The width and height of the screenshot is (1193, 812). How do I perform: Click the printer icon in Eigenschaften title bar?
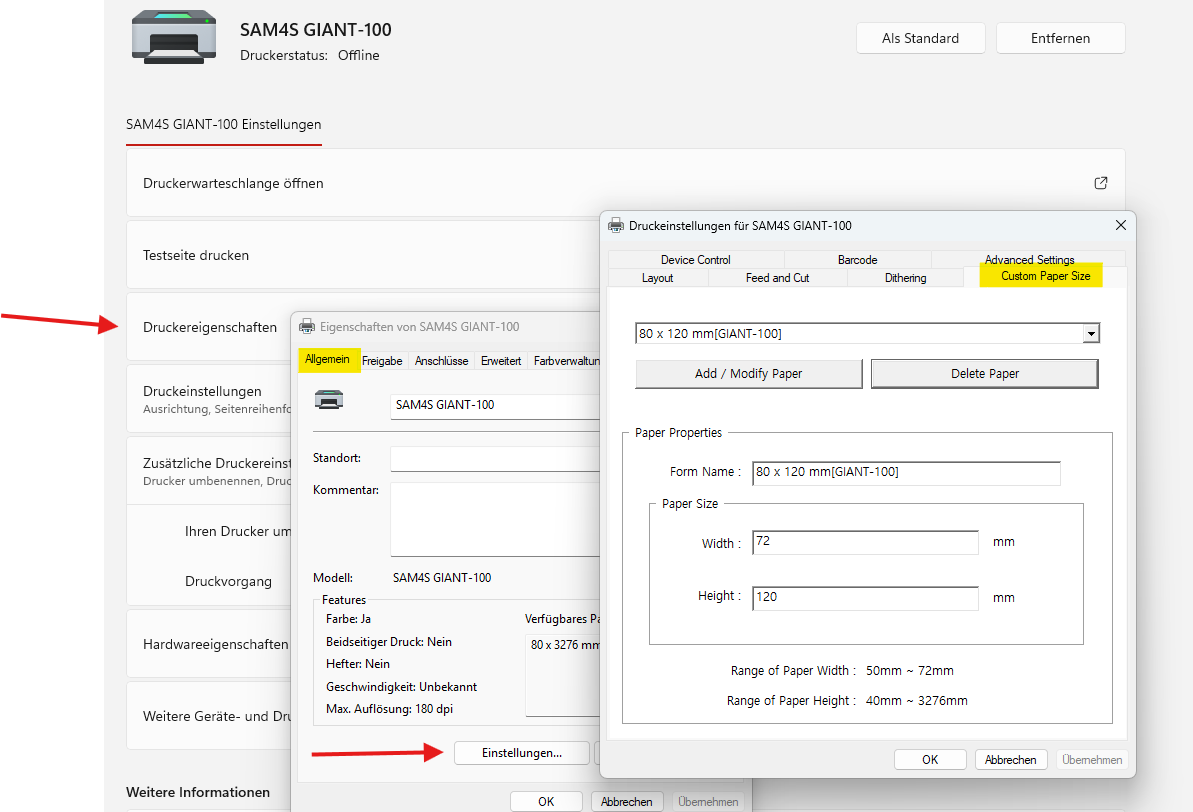307,326
